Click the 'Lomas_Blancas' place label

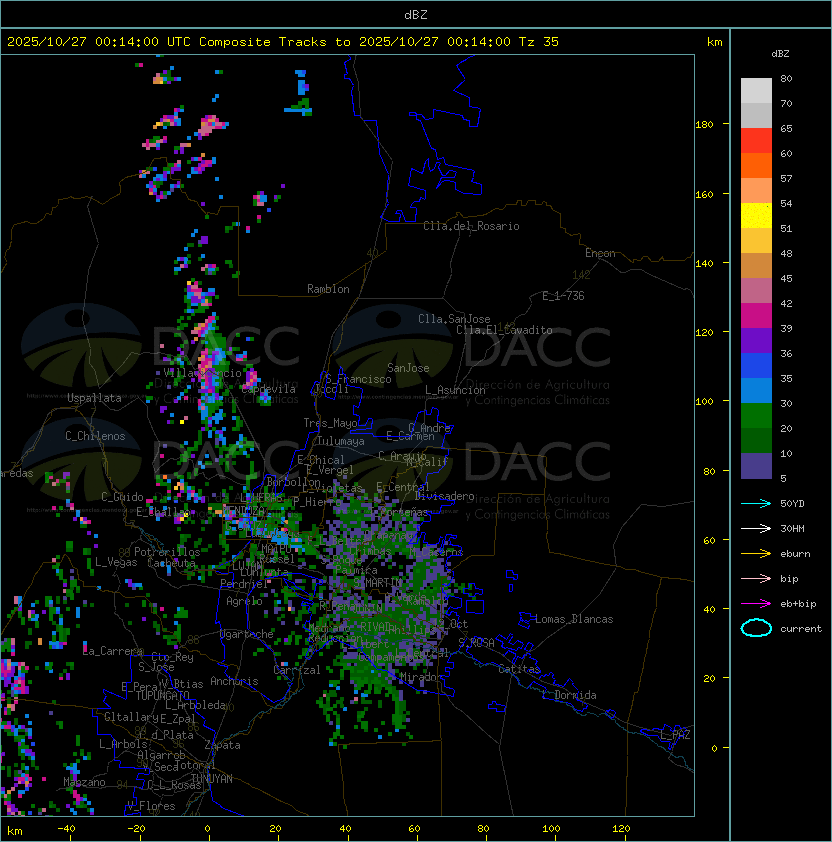click(x=574, y=619)
